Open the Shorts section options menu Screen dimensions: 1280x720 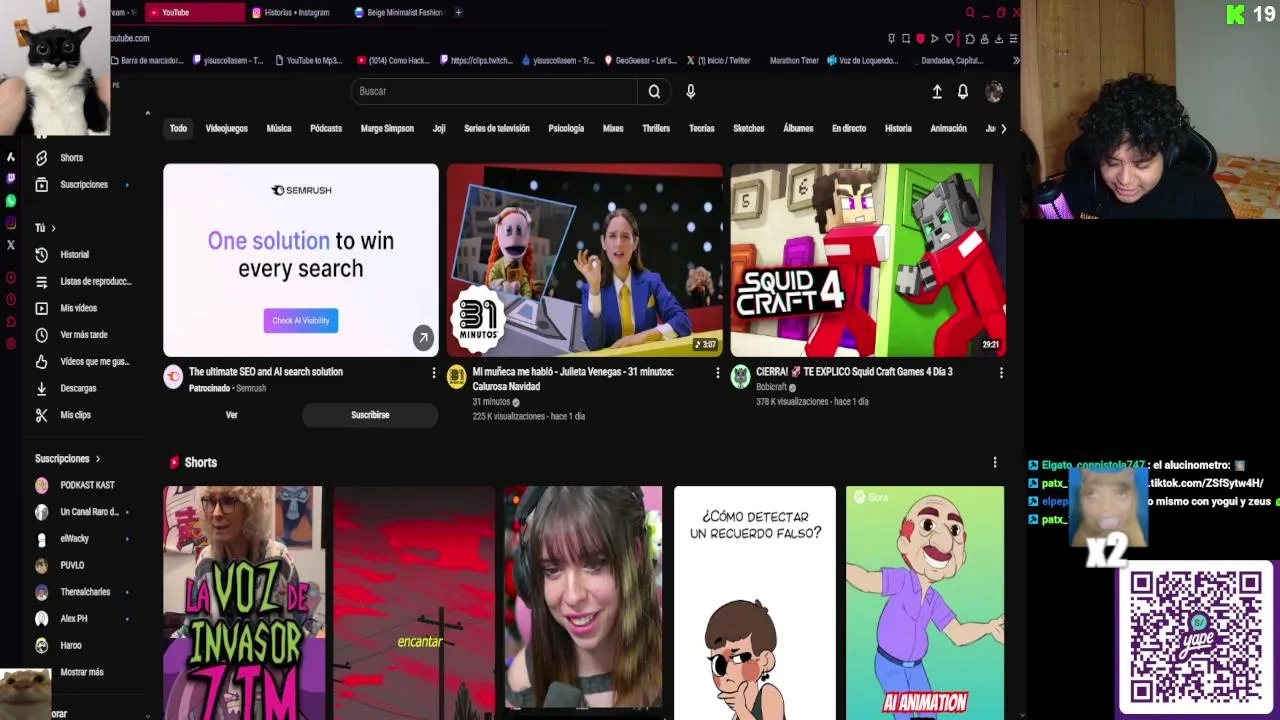[994, 462]
